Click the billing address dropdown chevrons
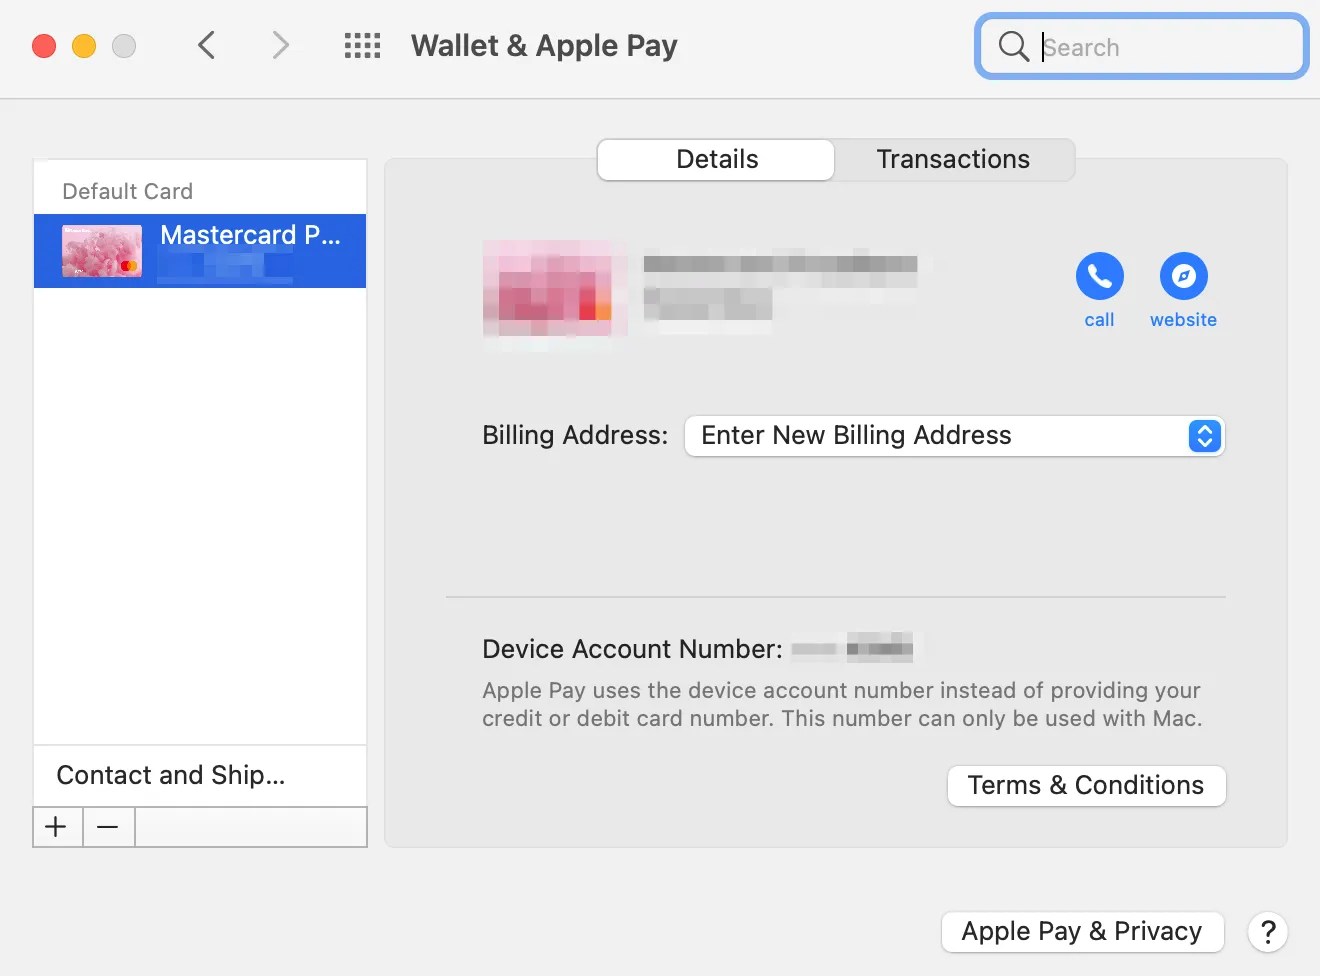1320x976 pixels. (x=1204, y=436)
